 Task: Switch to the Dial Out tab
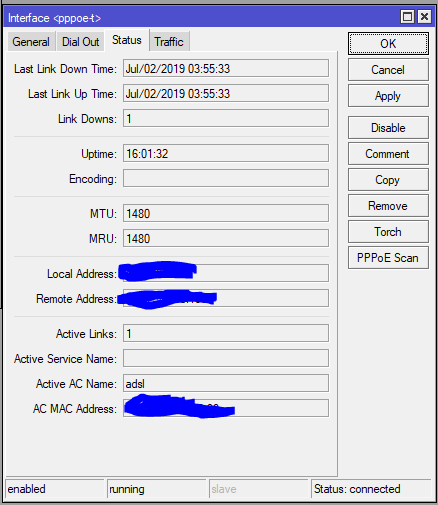(x=80, y=42)
